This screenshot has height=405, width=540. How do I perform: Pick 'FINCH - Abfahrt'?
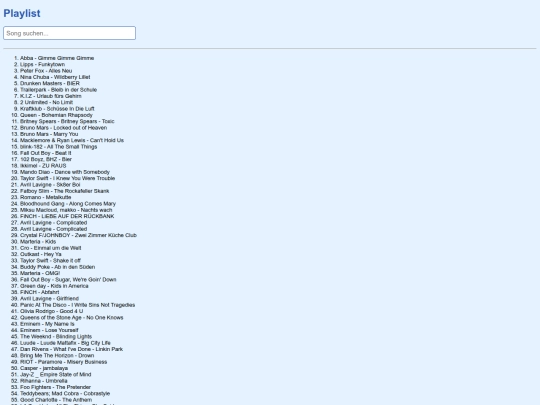(x=40, y=292)
